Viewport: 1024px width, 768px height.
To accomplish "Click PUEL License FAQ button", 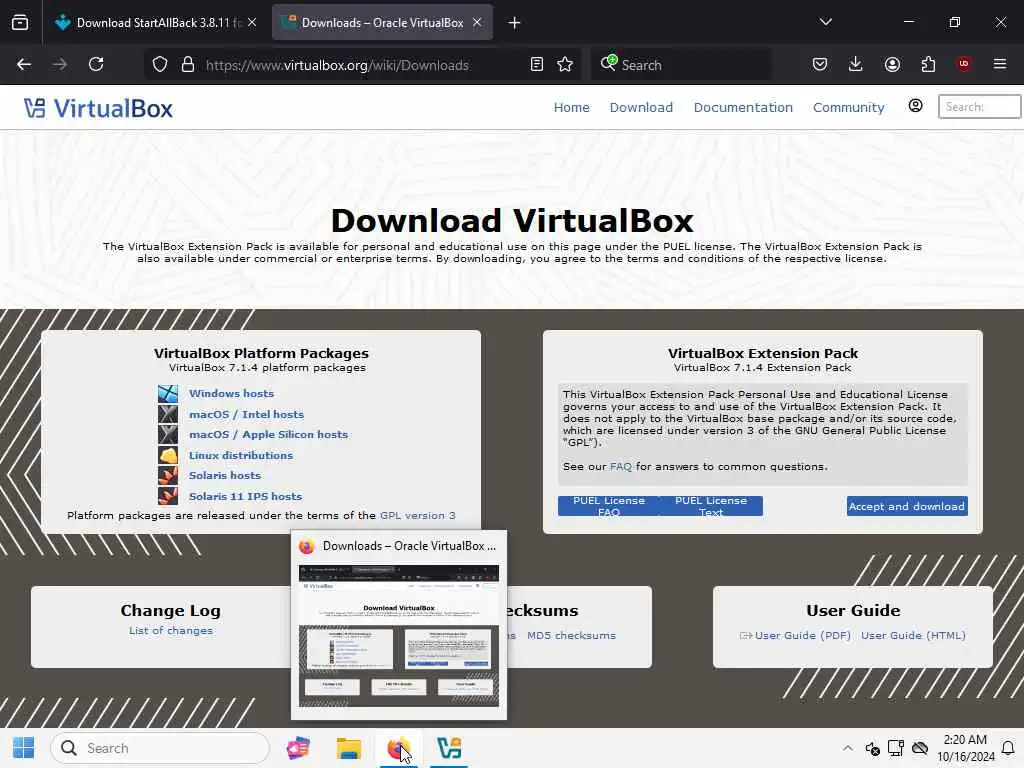I will pos(609,506).
